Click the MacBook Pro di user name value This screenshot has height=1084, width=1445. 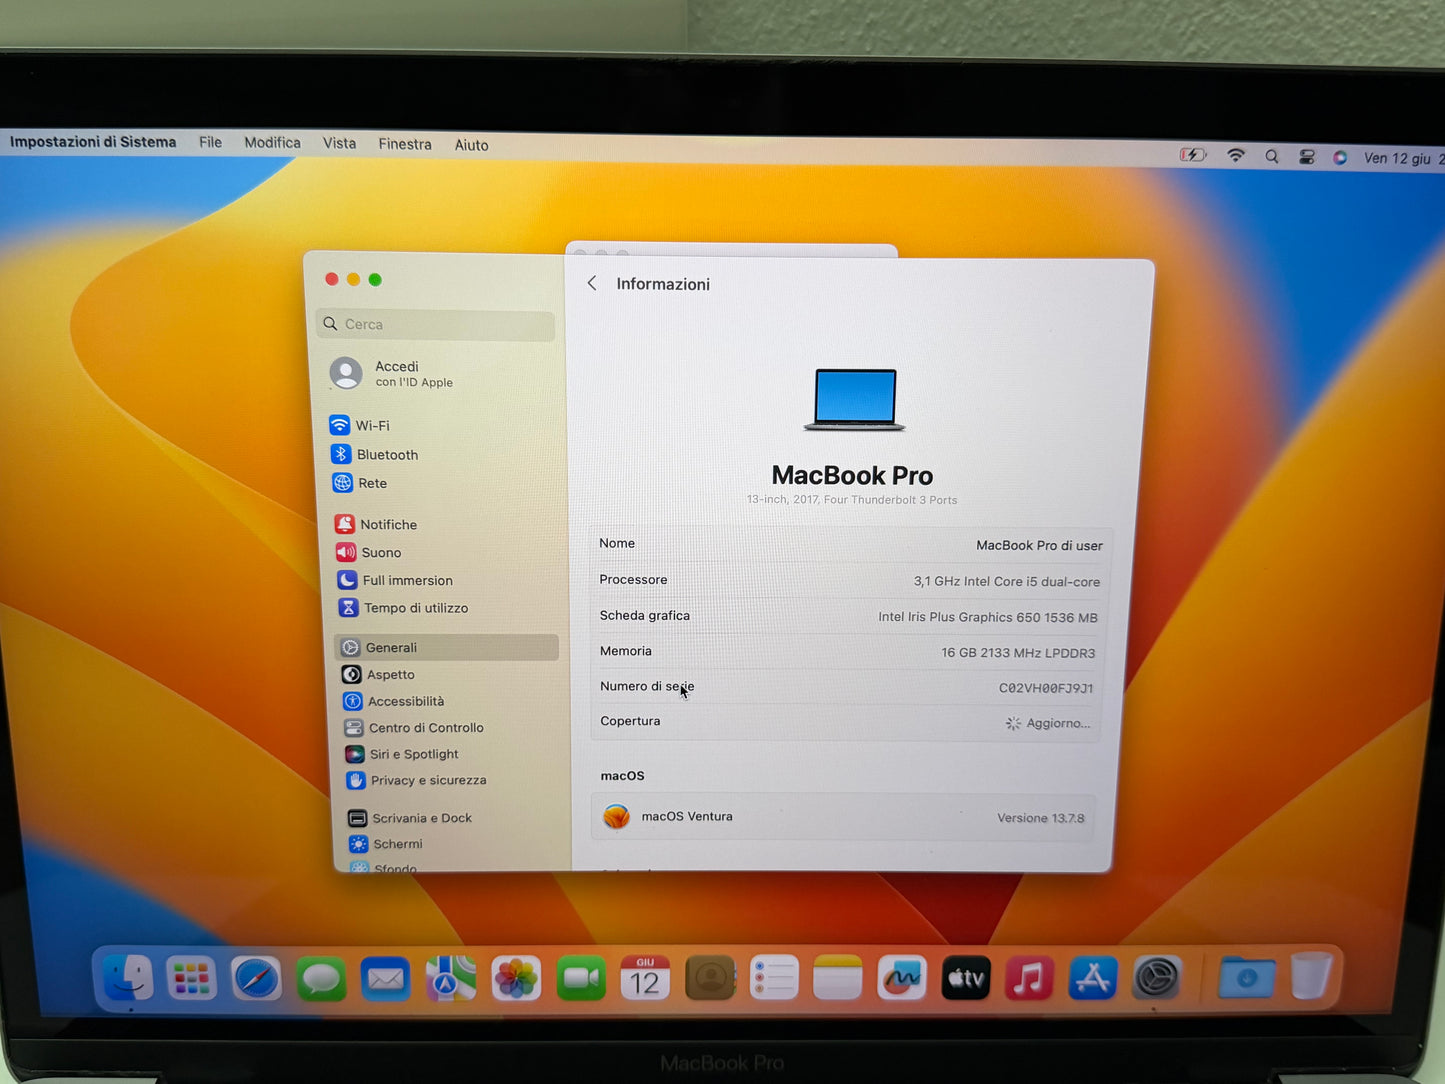[x=1039, y=545]
